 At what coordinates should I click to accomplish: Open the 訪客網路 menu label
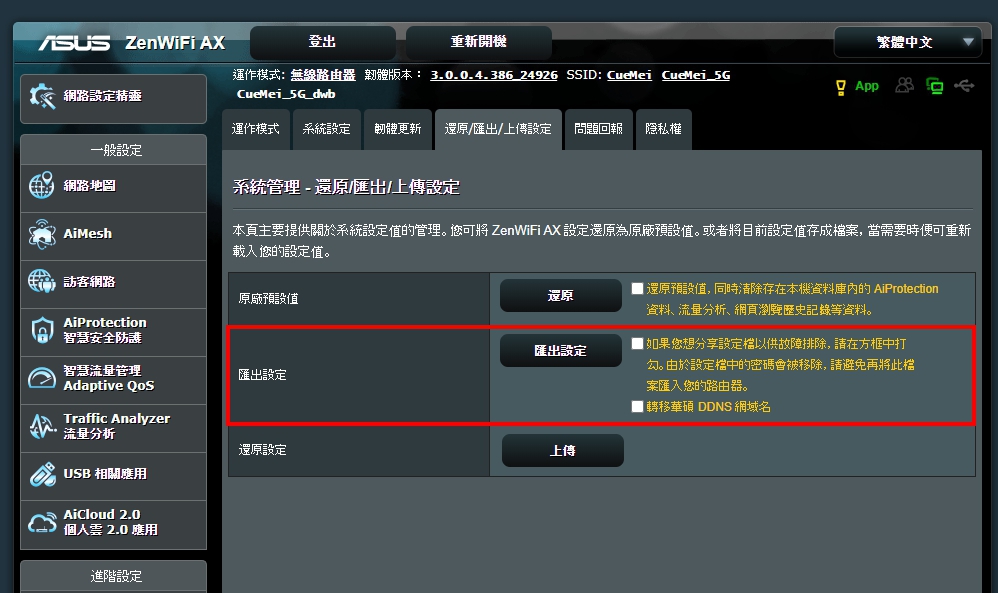click(89, 281)
